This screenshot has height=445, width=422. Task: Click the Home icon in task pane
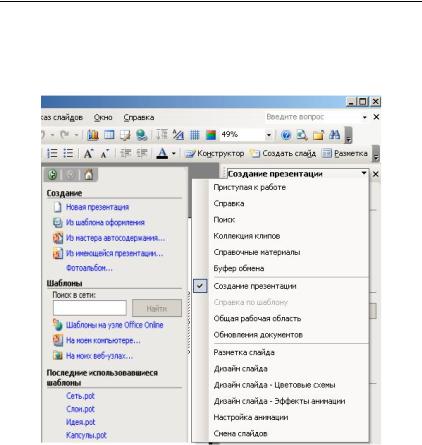(89, 174)
